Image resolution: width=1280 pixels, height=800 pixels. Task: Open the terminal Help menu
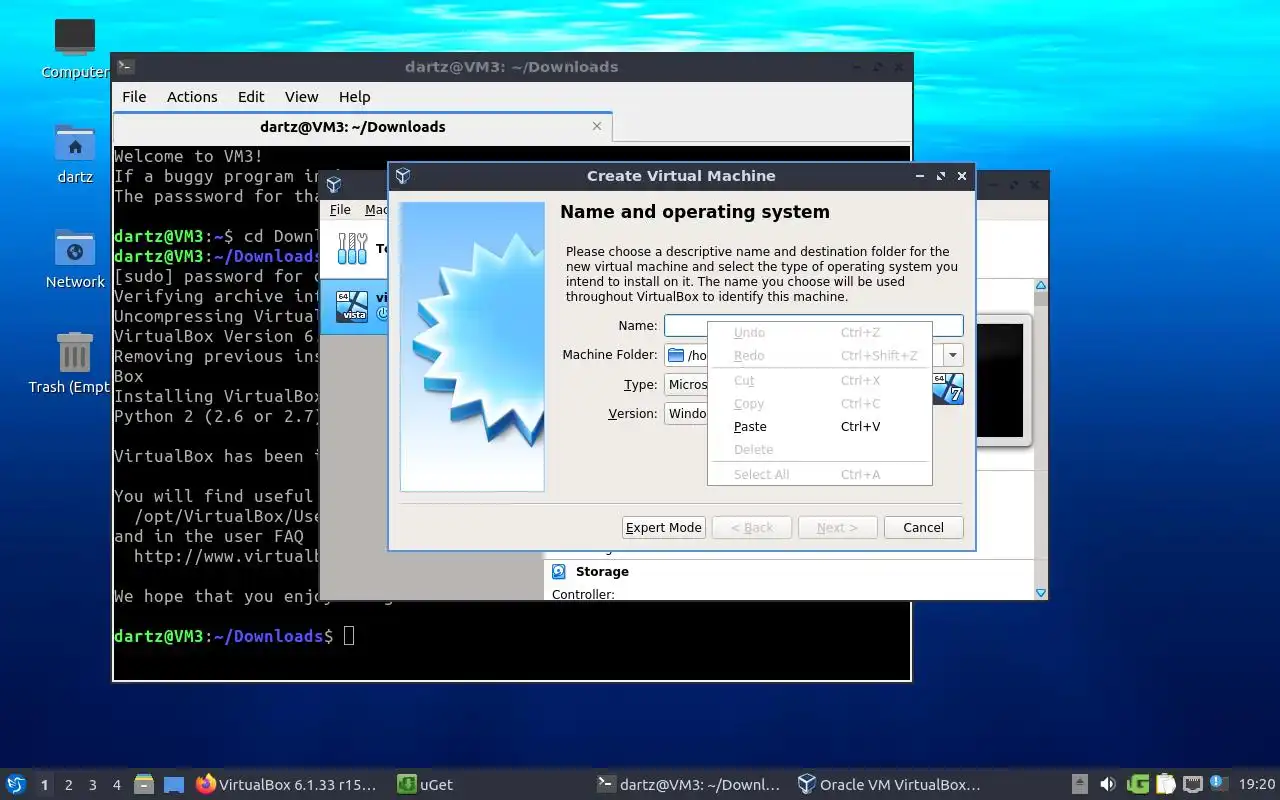tap(354, 97)
